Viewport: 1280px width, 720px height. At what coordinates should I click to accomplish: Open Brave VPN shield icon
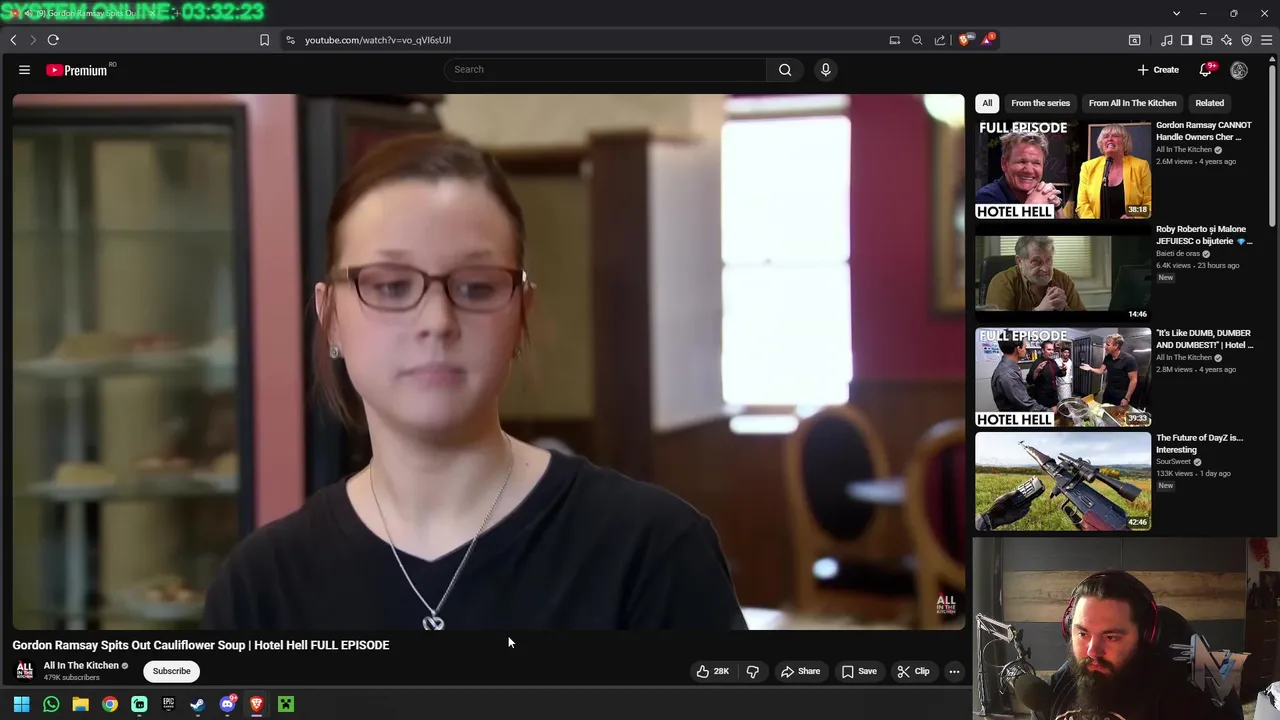1247,40
